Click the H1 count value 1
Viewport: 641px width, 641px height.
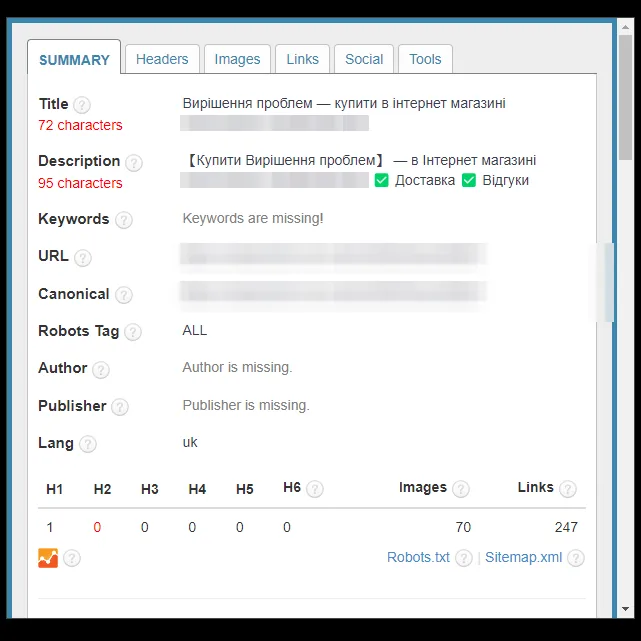coord(50,527)
